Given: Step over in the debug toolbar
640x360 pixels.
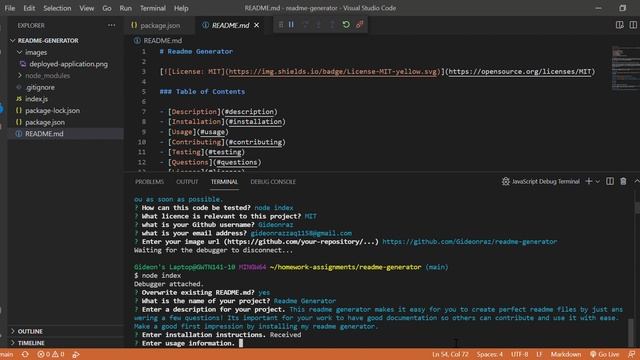Looking at the screenshot, I should point(305,25).
